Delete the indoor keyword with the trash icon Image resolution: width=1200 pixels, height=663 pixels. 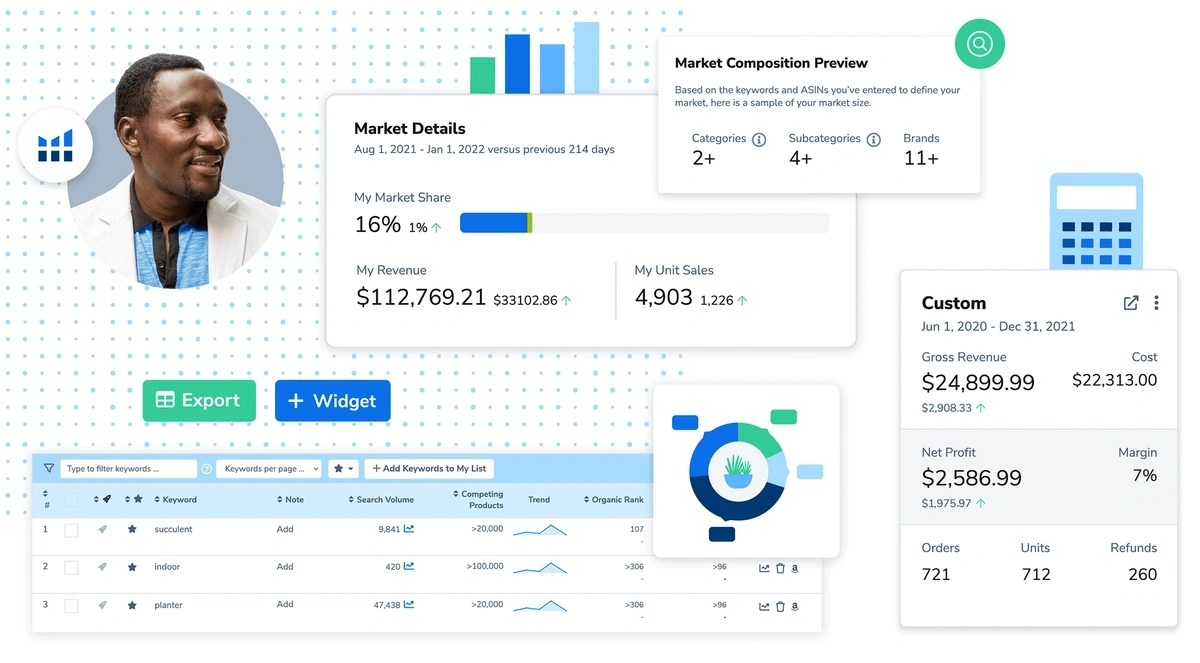[x=780, y=568]
